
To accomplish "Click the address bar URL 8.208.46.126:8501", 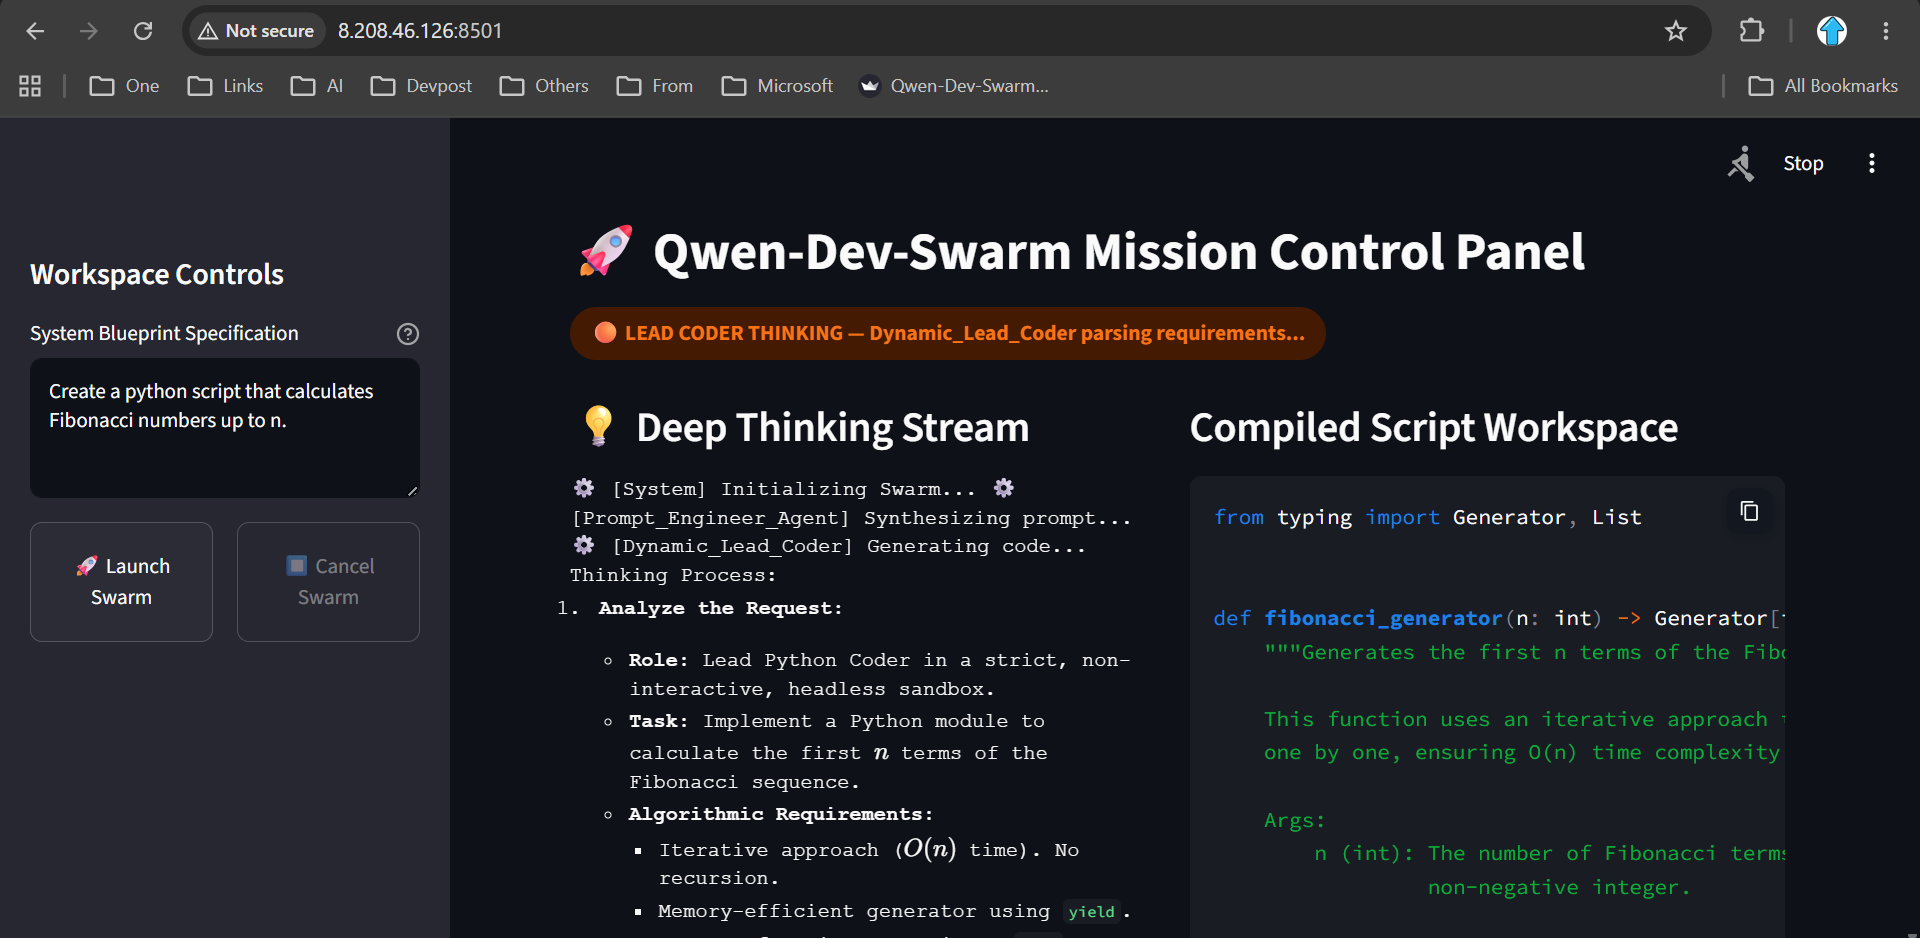I will click(x=420, y=31).
